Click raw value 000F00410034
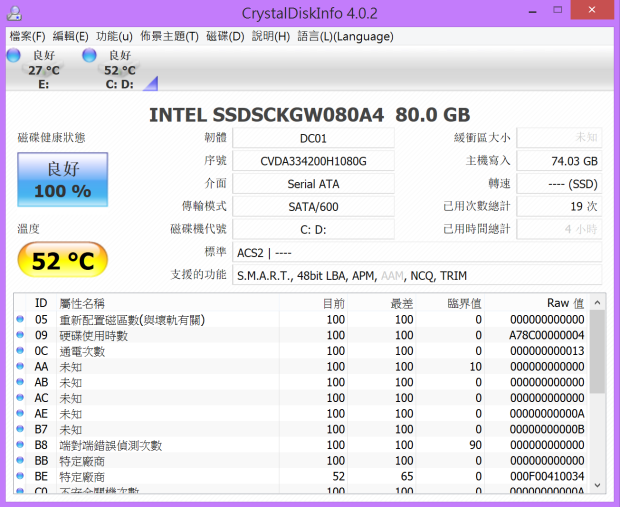620x507 pixels. [x=547, y=476]
